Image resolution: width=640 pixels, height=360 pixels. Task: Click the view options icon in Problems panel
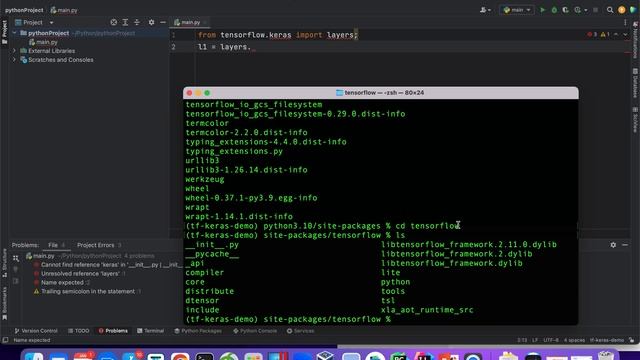tap(16, 258)
